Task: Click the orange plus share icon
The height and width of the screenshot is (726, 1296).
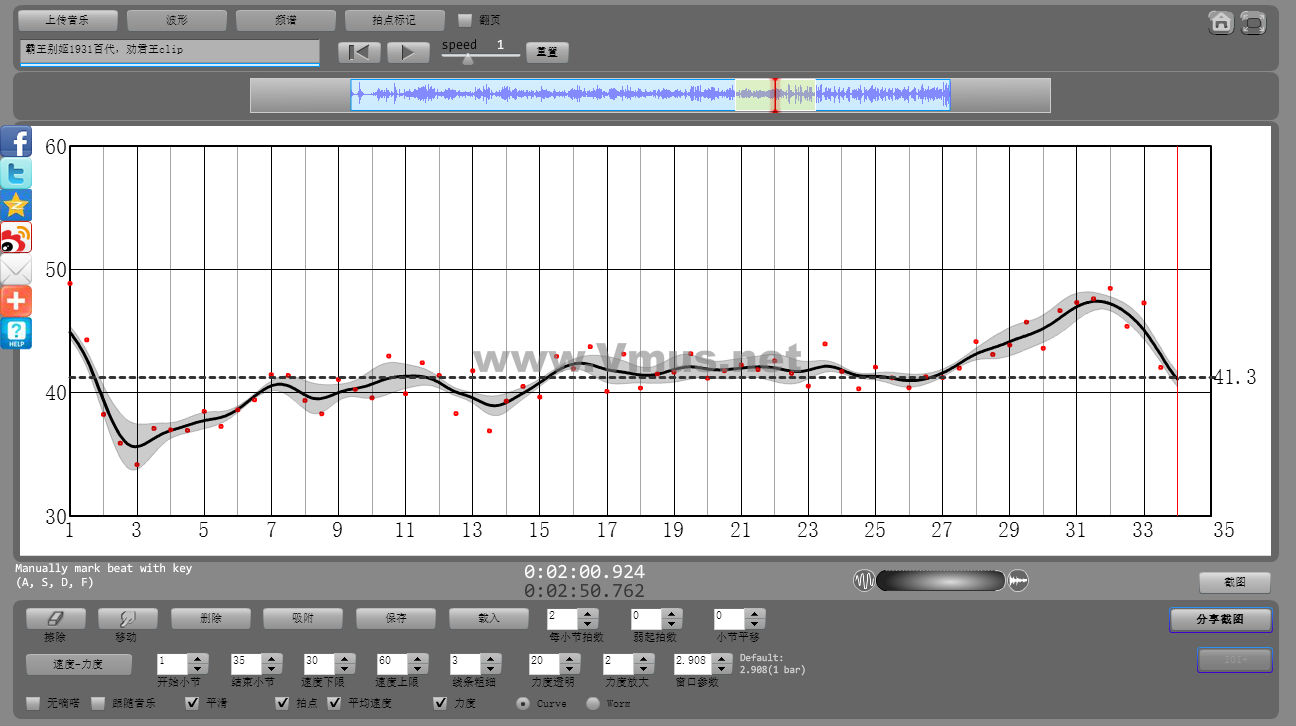Action: pyautogui.click(x=16, y=301)
